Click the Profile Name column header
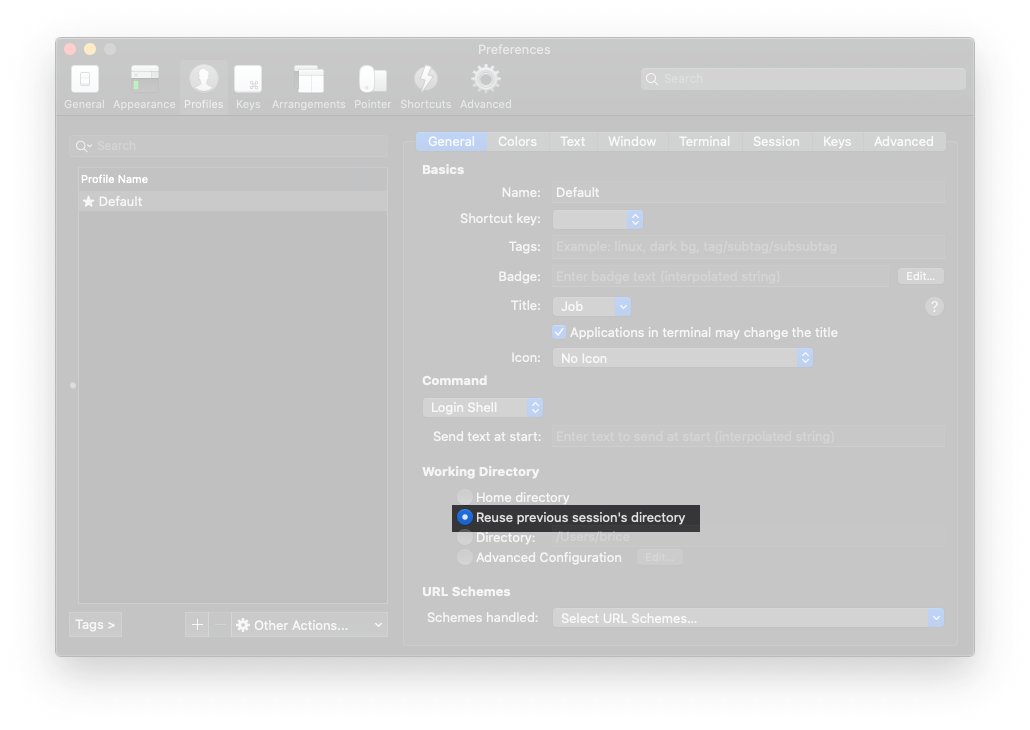 click(233, 179)
